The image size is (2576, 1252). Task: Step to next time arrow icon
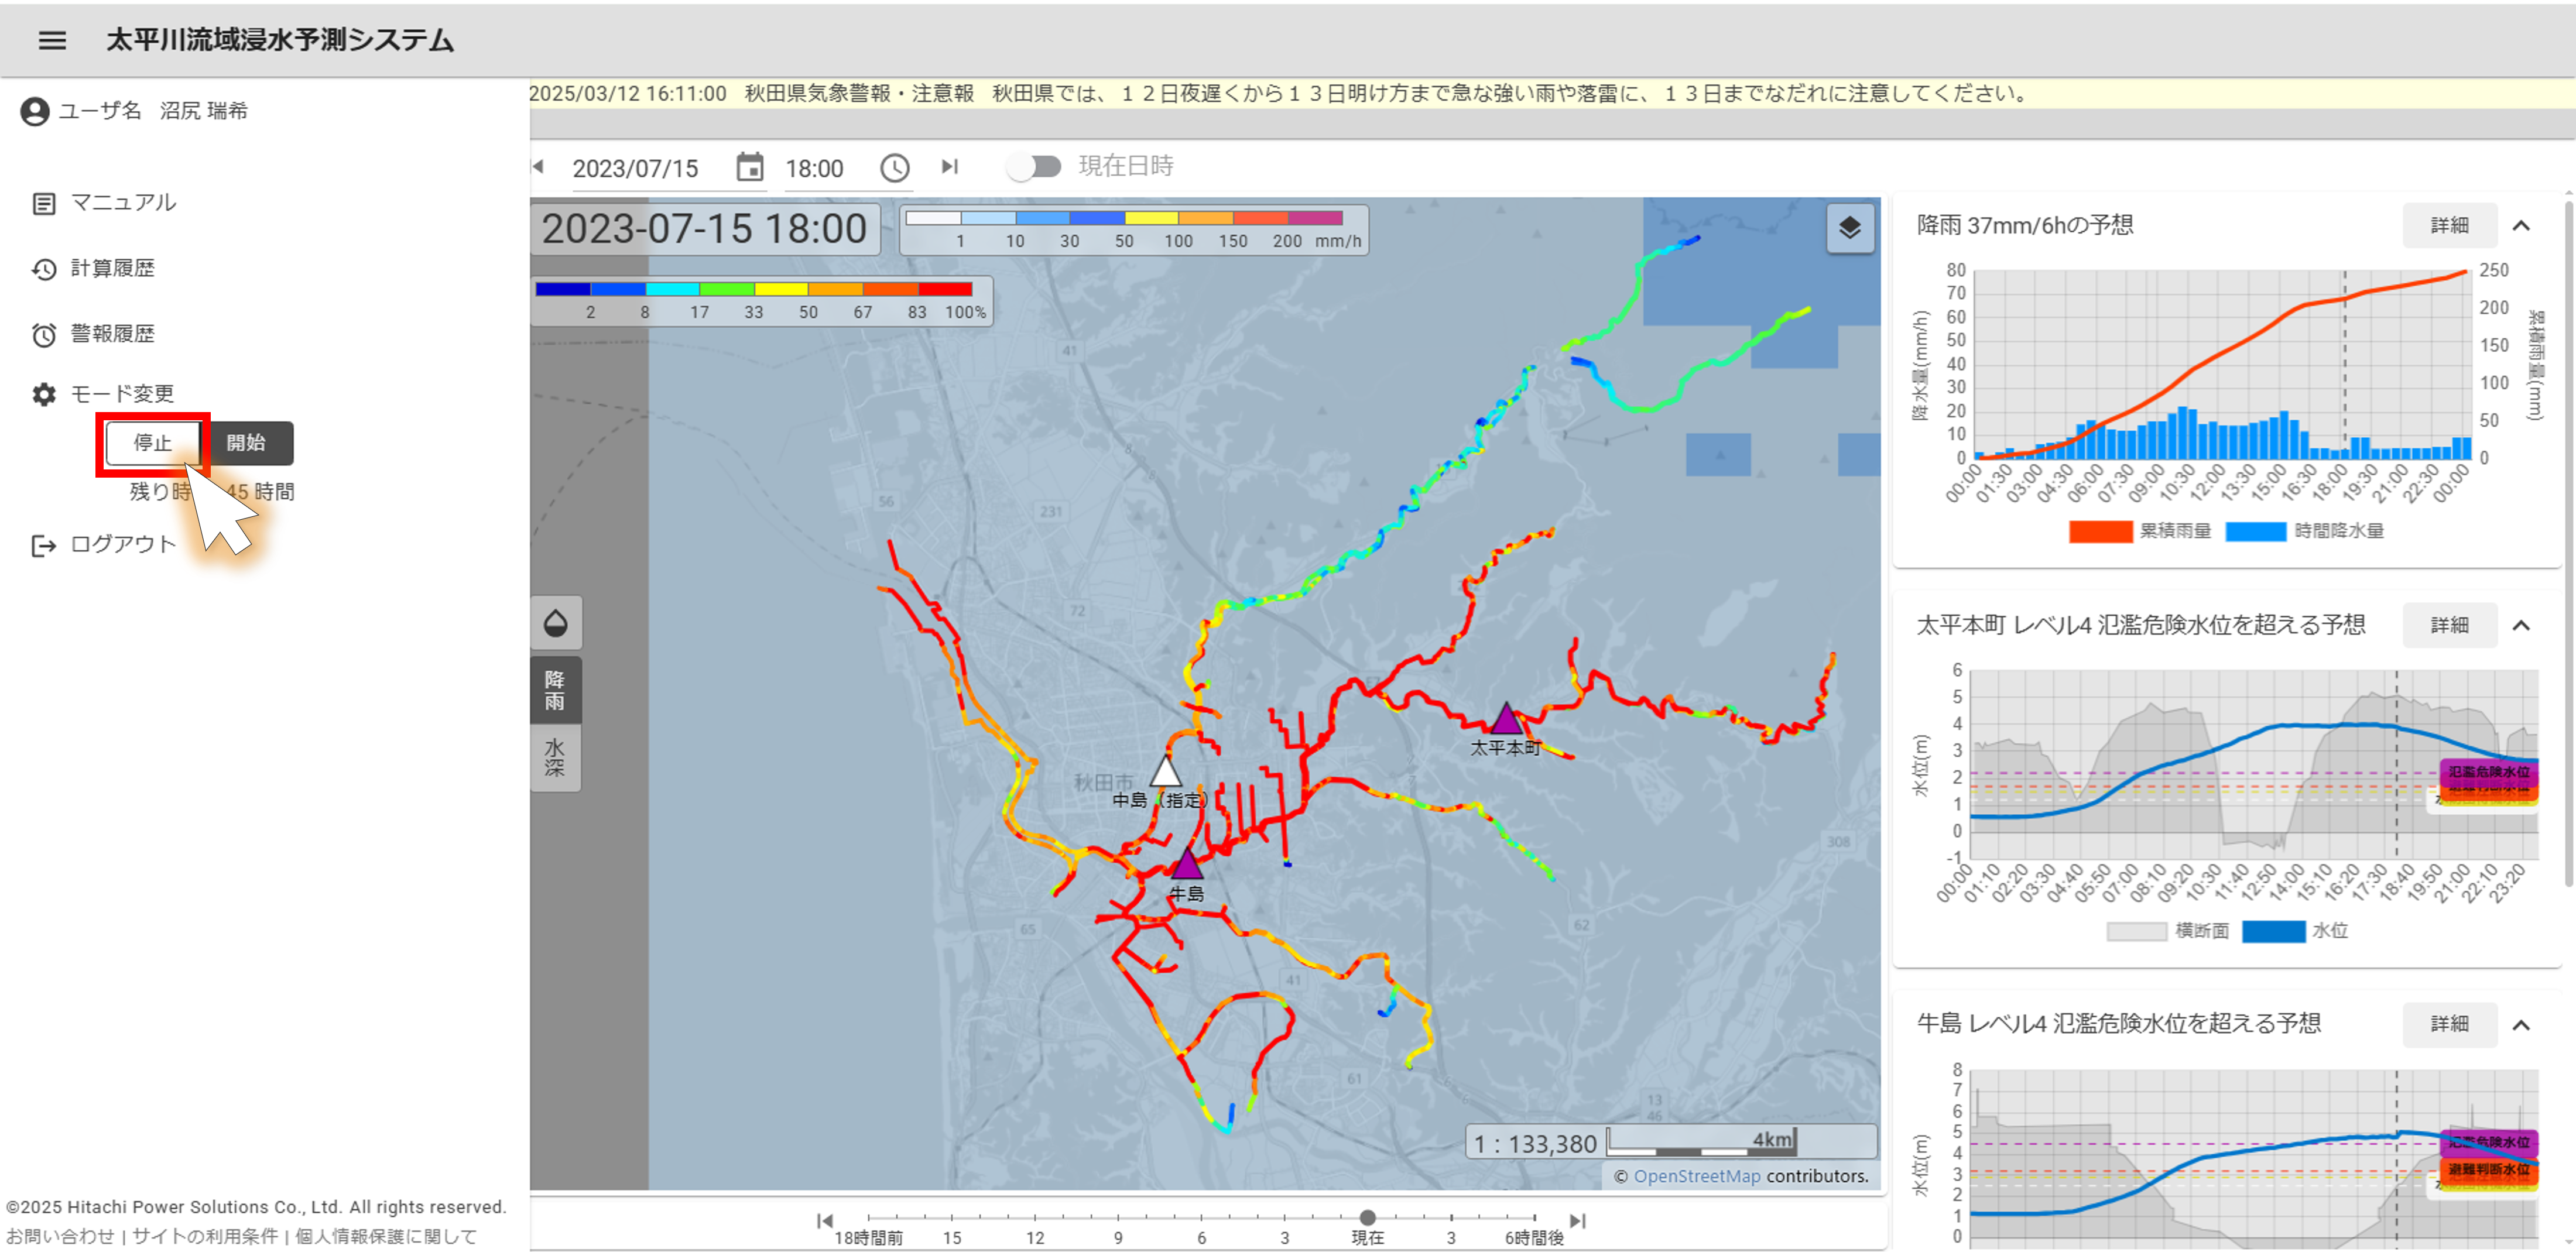coord(949,166)
